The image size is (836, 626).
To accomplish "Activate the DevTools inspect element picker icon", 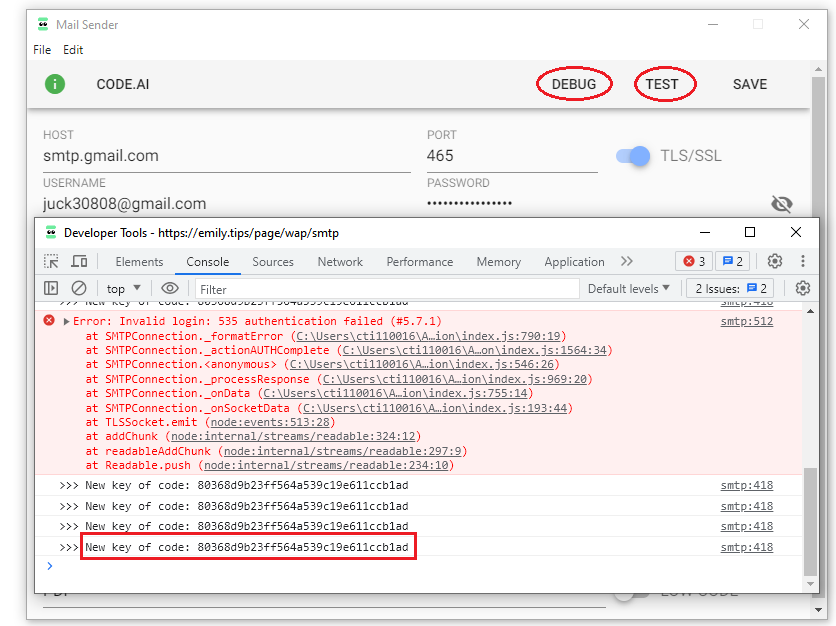I will tap(51, 261).
